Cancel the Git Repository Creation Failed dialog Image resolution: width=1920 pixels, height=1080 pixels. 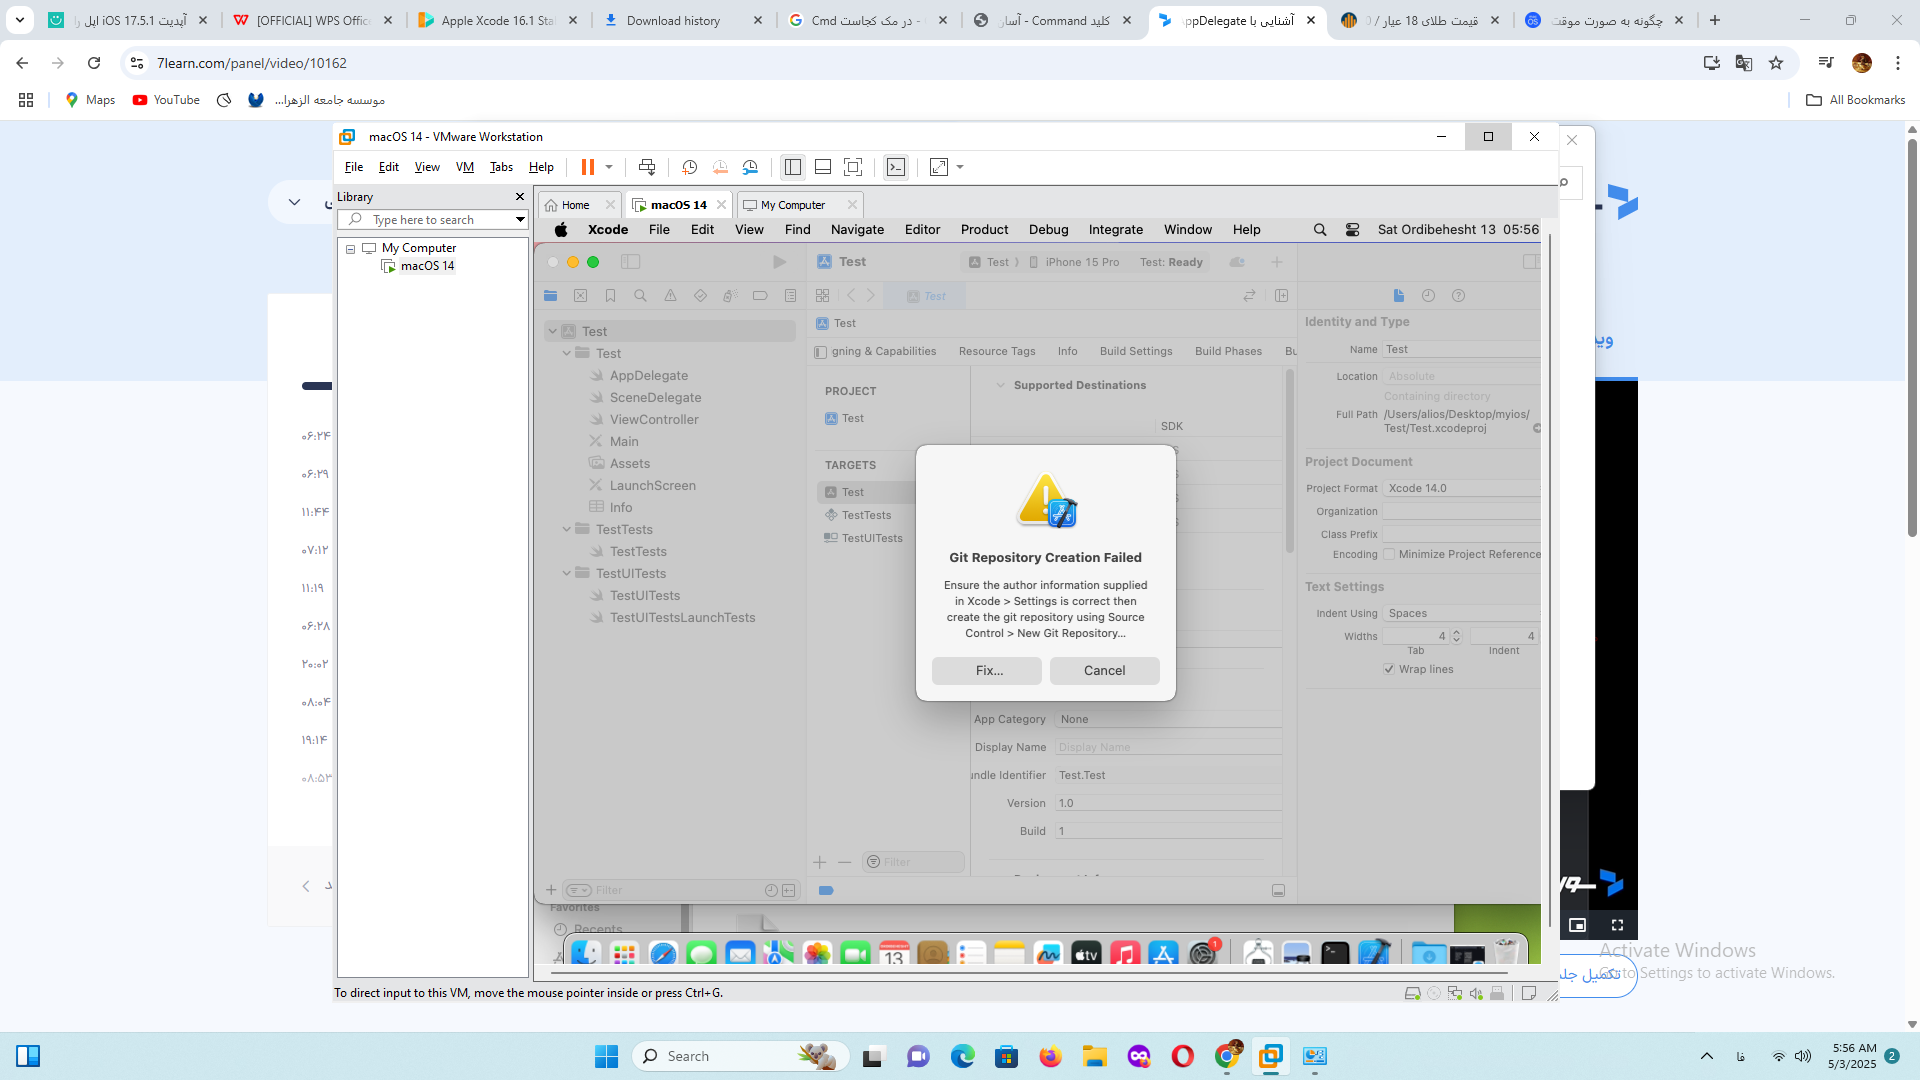(x=1105, y=671)
